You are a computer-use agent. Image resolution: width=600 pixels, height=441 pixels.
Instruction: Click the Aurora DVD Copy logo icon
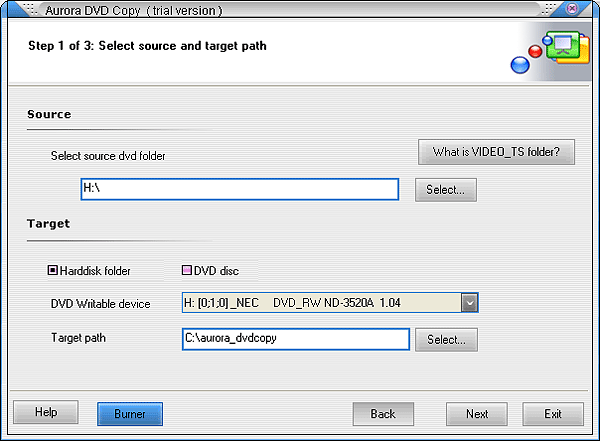click(549, 53)
